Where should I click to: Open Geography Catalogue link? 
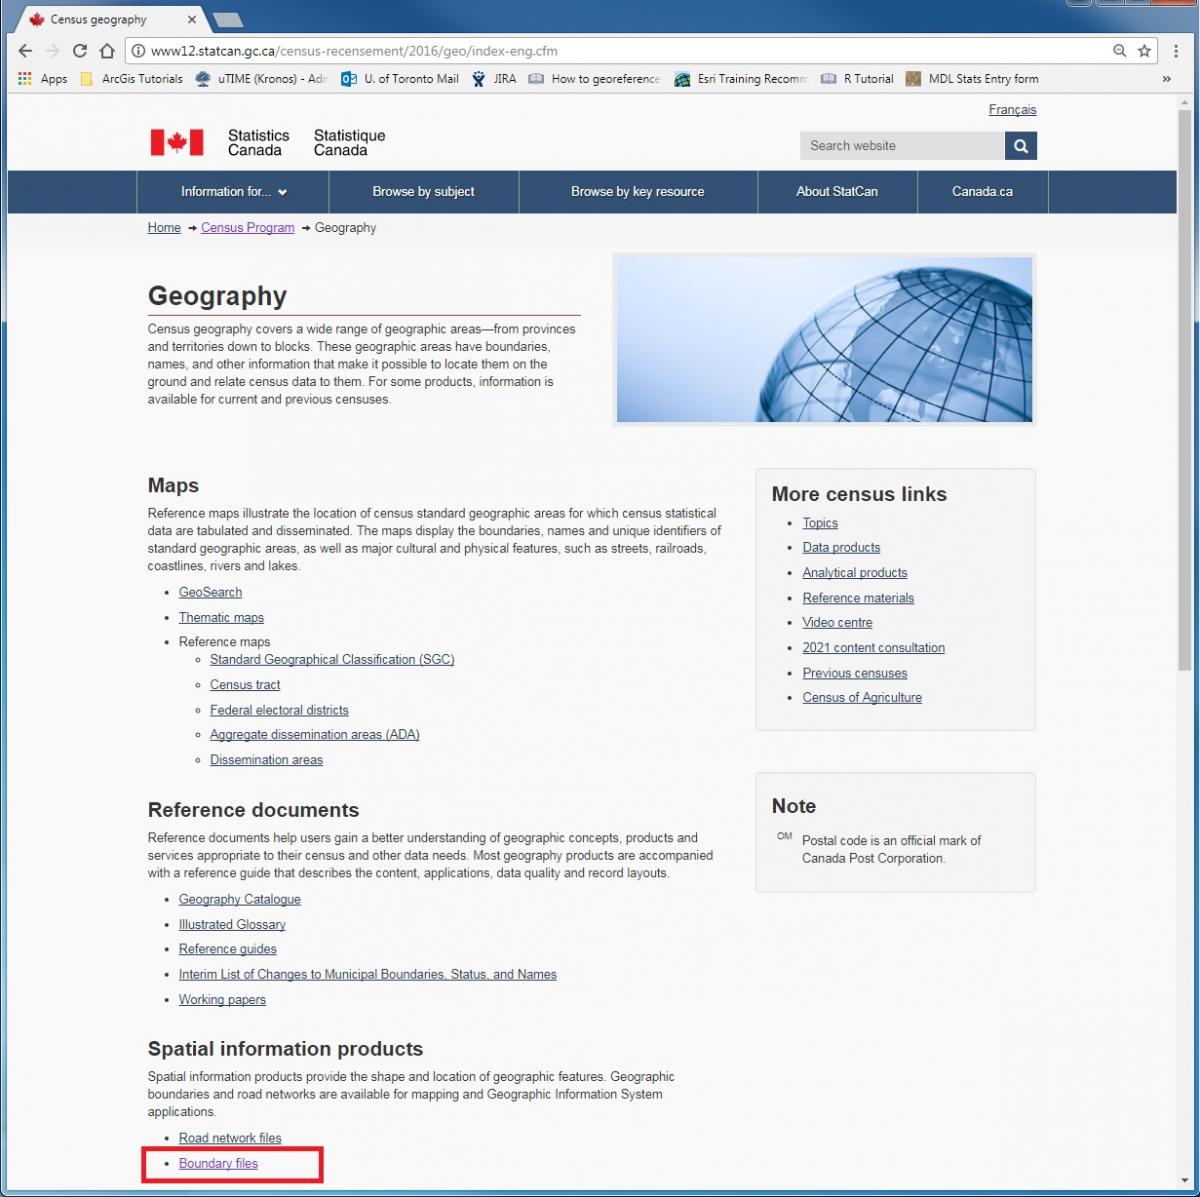tap(239, 900)
